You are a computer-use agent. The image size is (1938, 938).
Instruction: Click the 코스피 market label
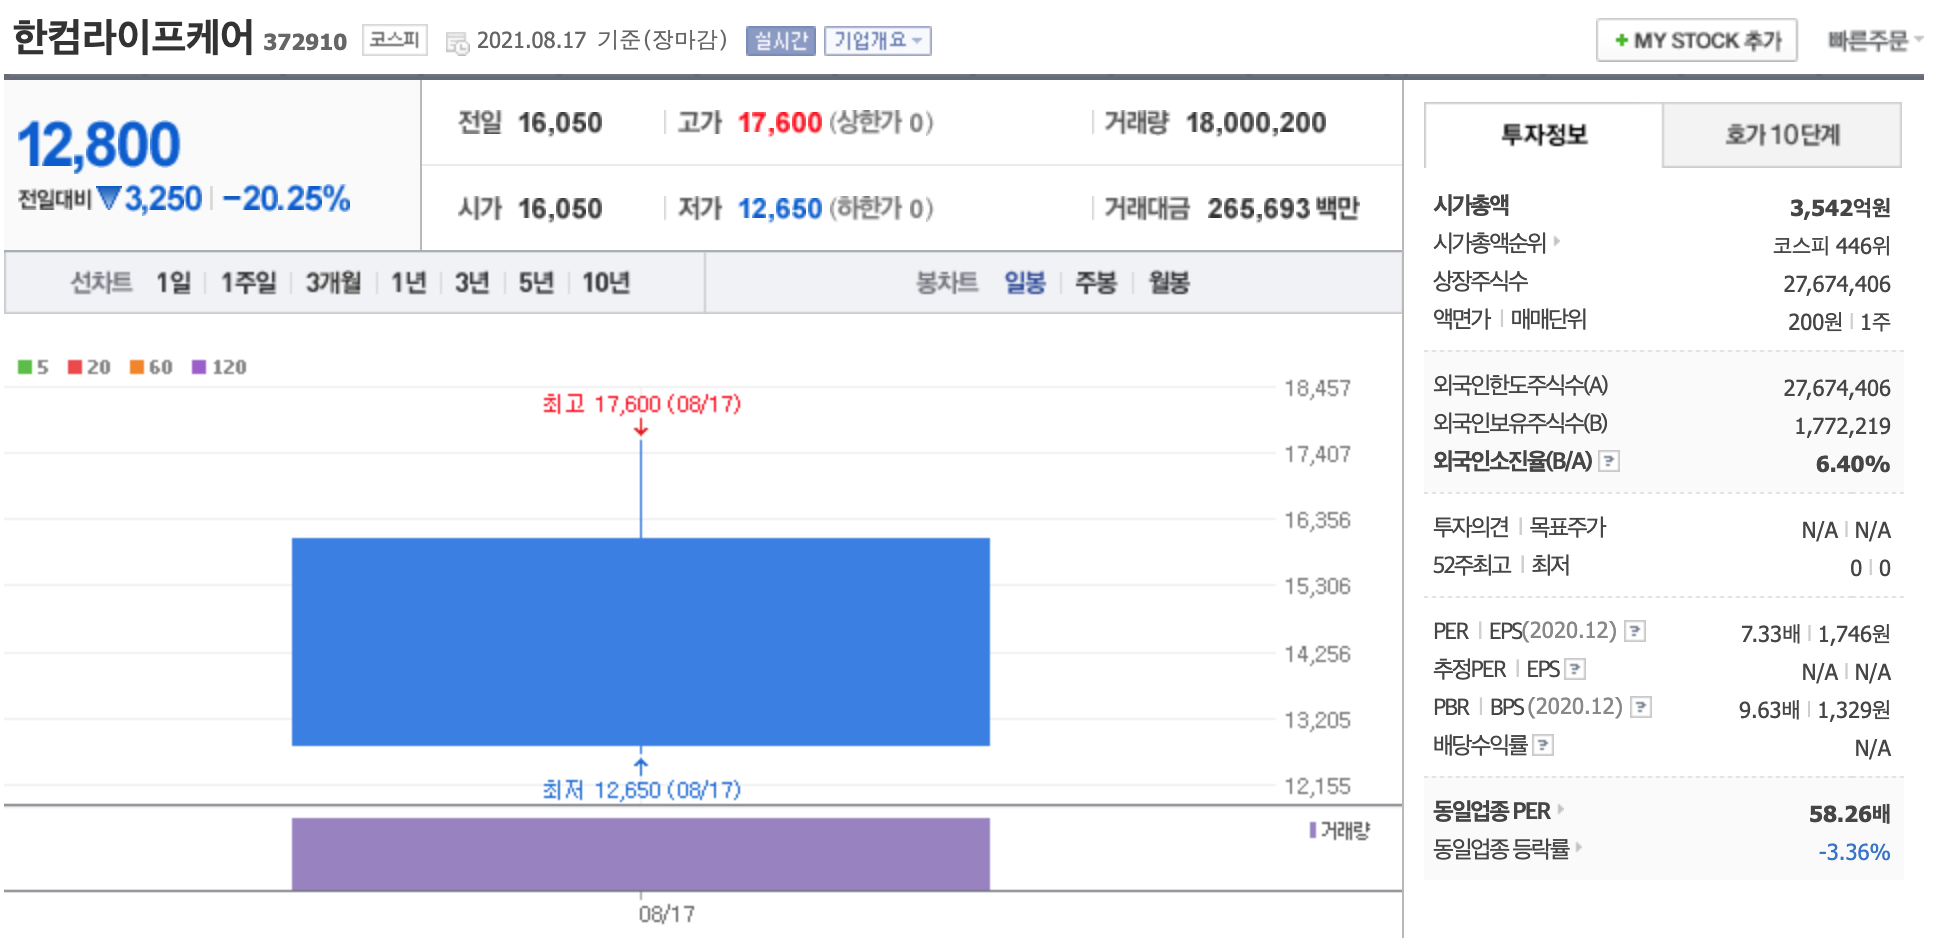[x=394, y=40]
